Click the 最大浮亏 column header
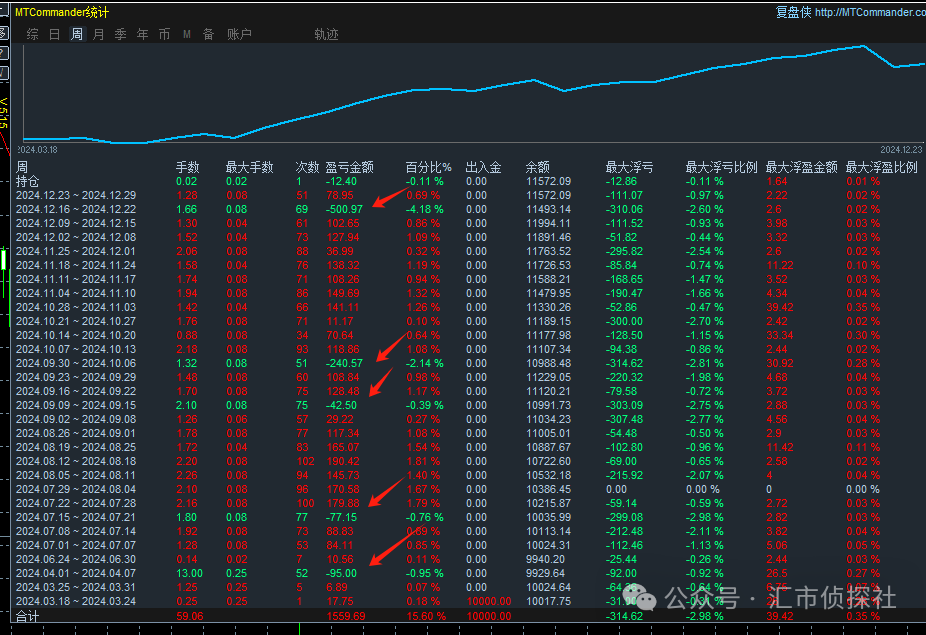This screenshot has width=926, height=635. 630,167
